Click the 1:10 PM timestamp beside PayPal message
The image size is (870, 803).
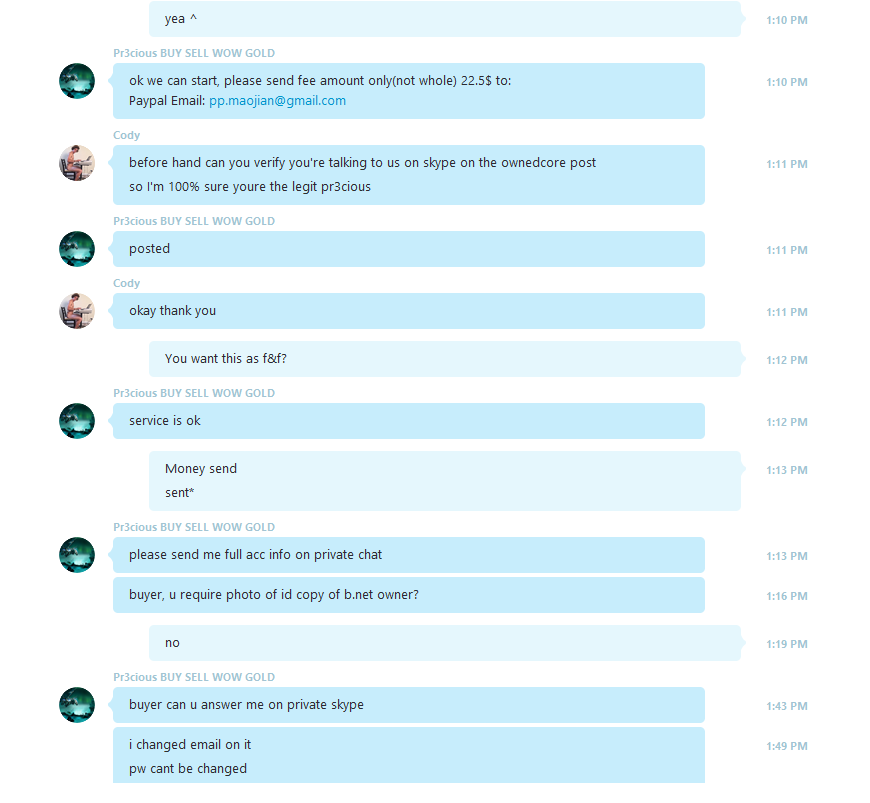(x=787, y=82)
